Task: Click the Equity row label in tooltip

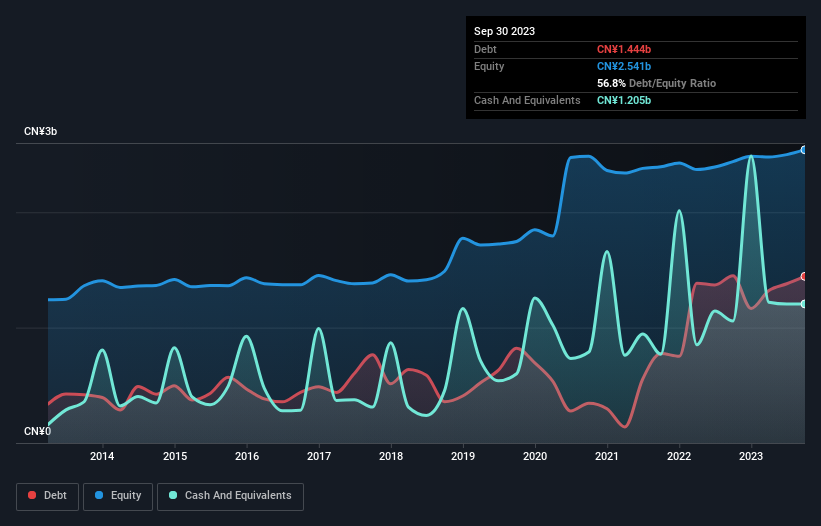Action: pos(489,66)
